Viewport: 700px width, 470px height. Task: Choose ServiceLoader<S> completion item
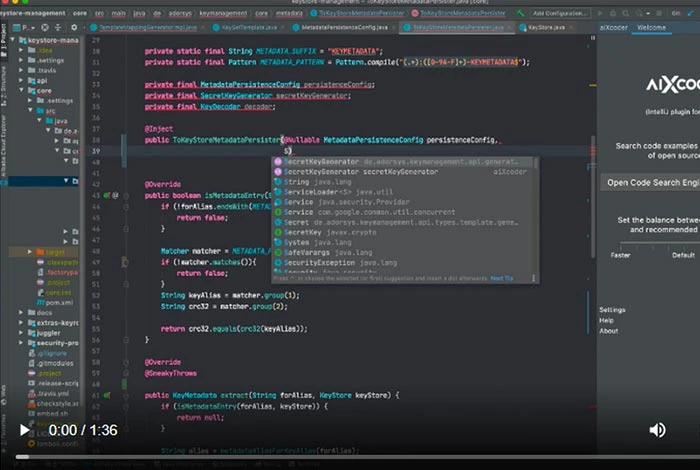[x=403, y=192]
